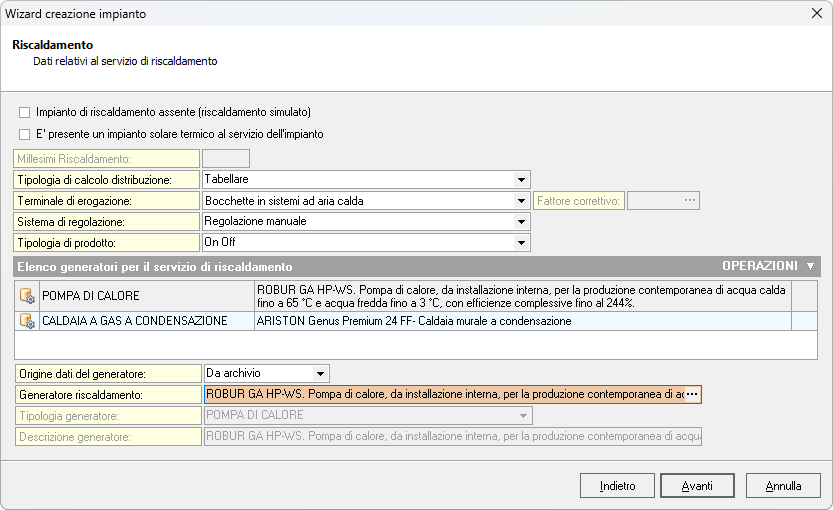
Task: Select the POMPA DI CALORE generator row
Action: (146, 296)
